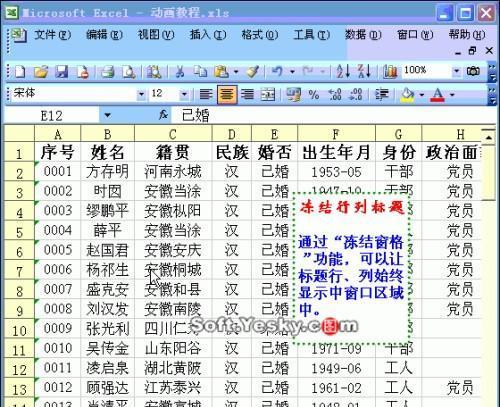Open the Chart Wizard icon

390,71
